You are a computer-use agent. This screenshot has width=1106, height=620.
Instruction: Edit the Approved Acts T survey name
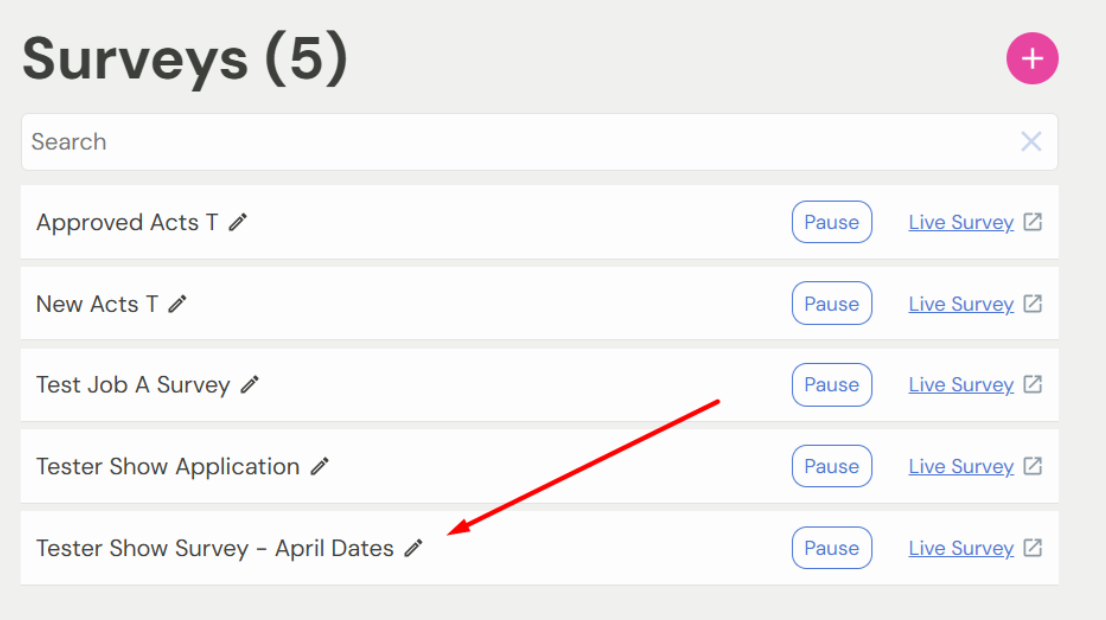tap(238, 223)
